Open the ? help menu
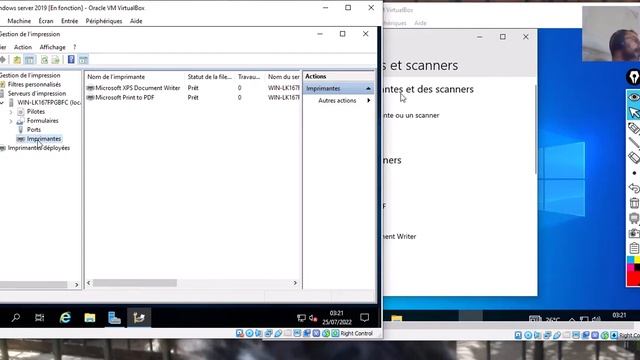Image resolution: width=640 pixels, height=360 pixels. click(74, 47)
